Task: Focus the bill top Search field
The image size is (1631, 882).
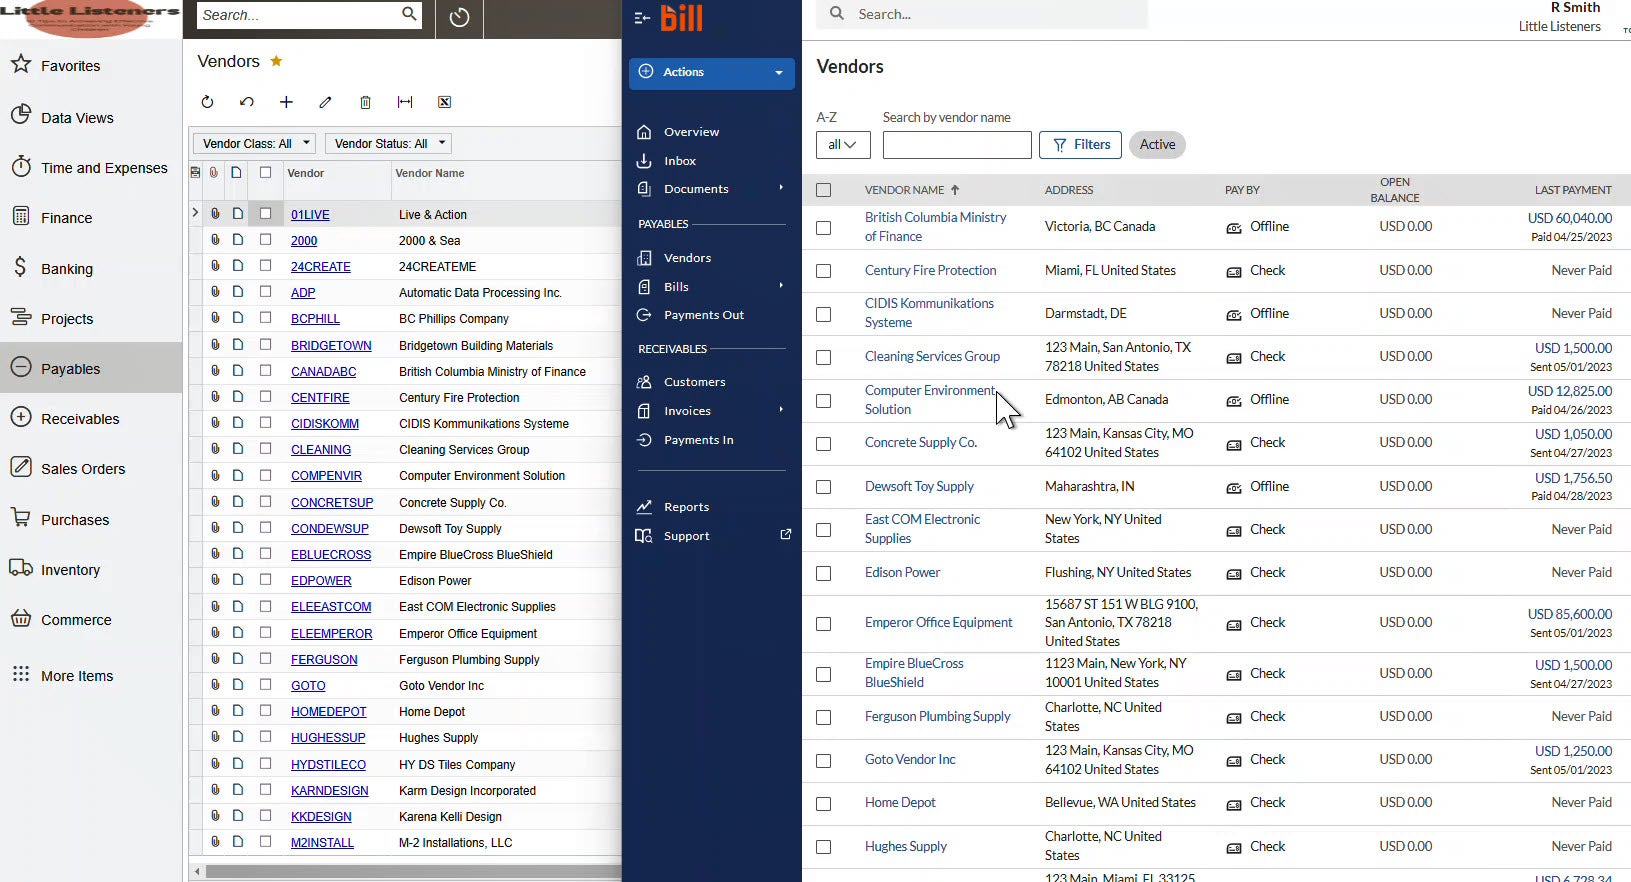Action: 982,14
